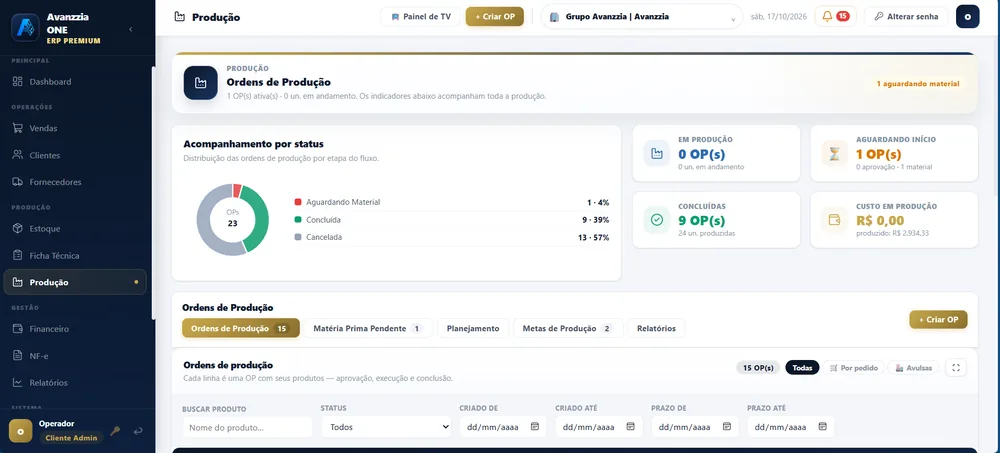Click the Custo em Produção wallet icon
Screen dimensions: 1000x453
point(835,220)
